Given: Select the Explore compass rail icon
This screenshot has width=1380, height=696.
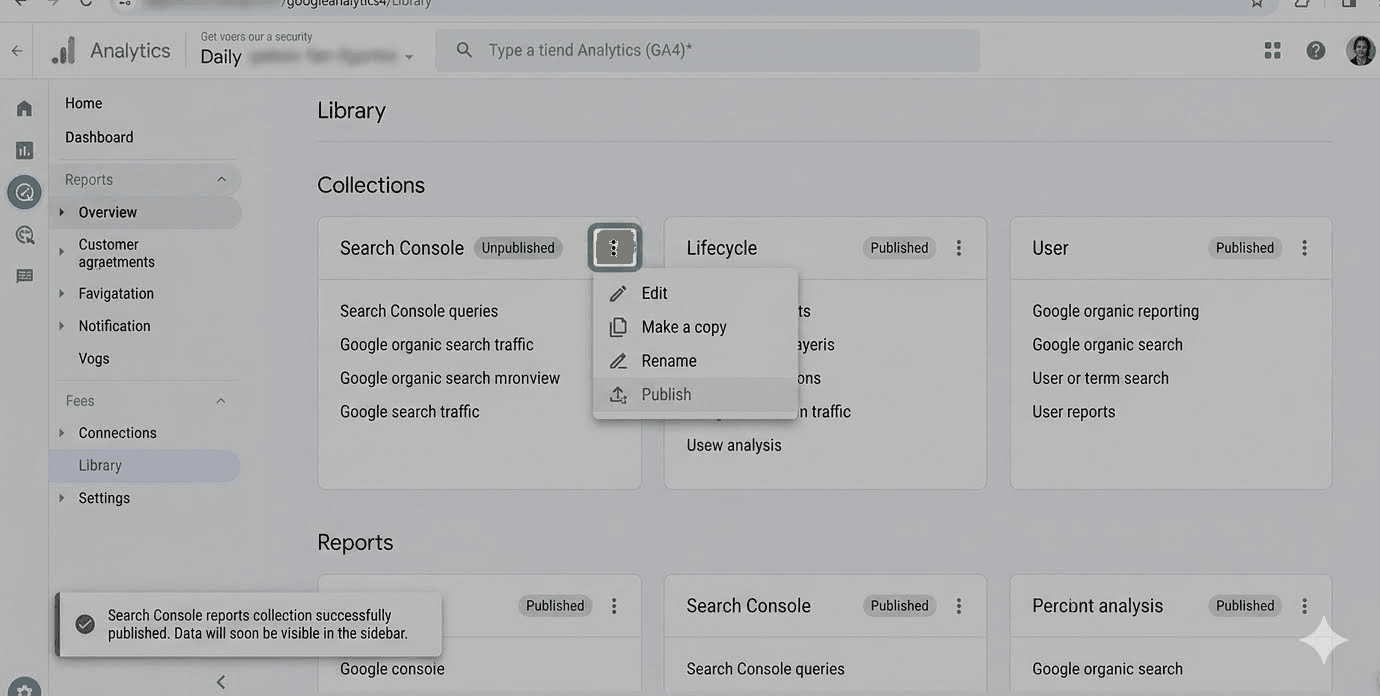Looking at the screenshot, I should click(24, 192).
